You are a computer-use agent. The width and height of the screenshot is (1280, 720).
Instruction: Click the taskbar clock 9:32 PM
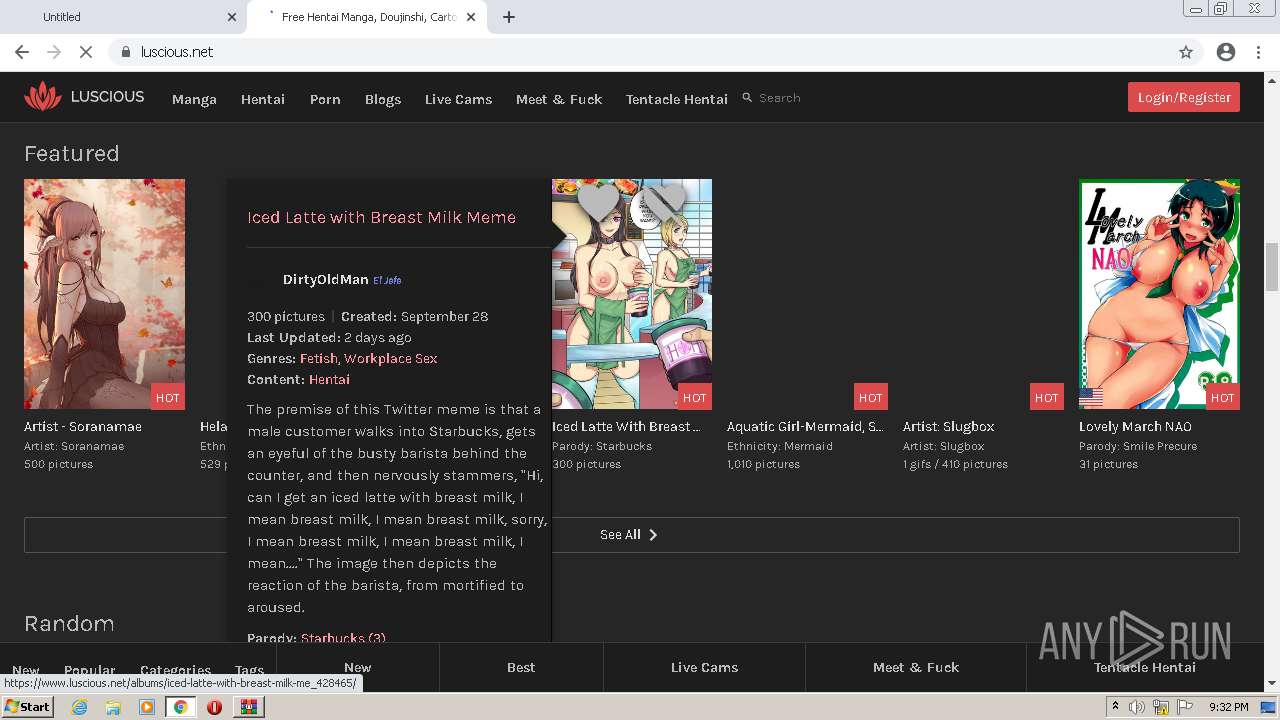[1228, 707]
